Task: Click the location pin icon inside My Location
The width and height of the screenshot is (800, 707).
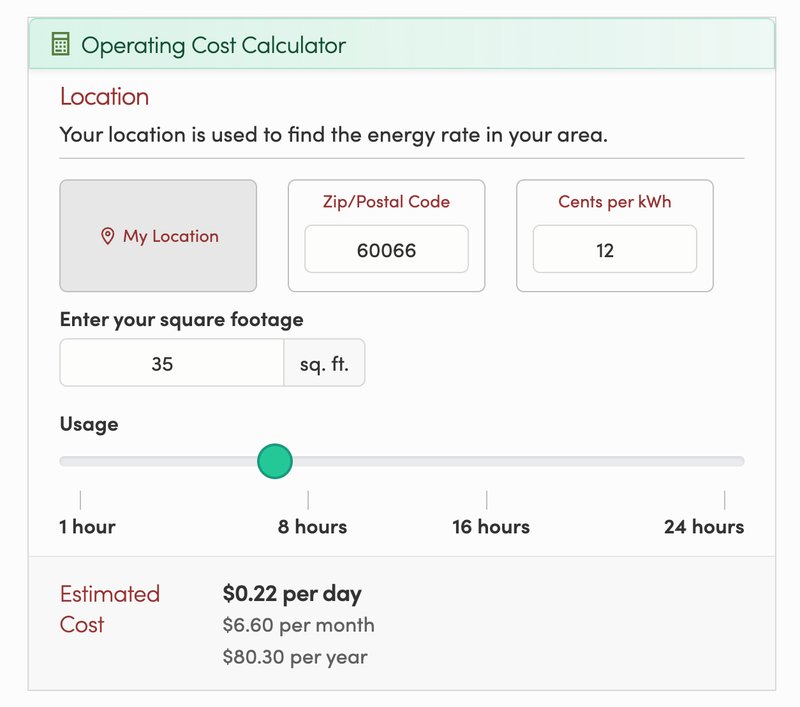Action: [106, 236]
